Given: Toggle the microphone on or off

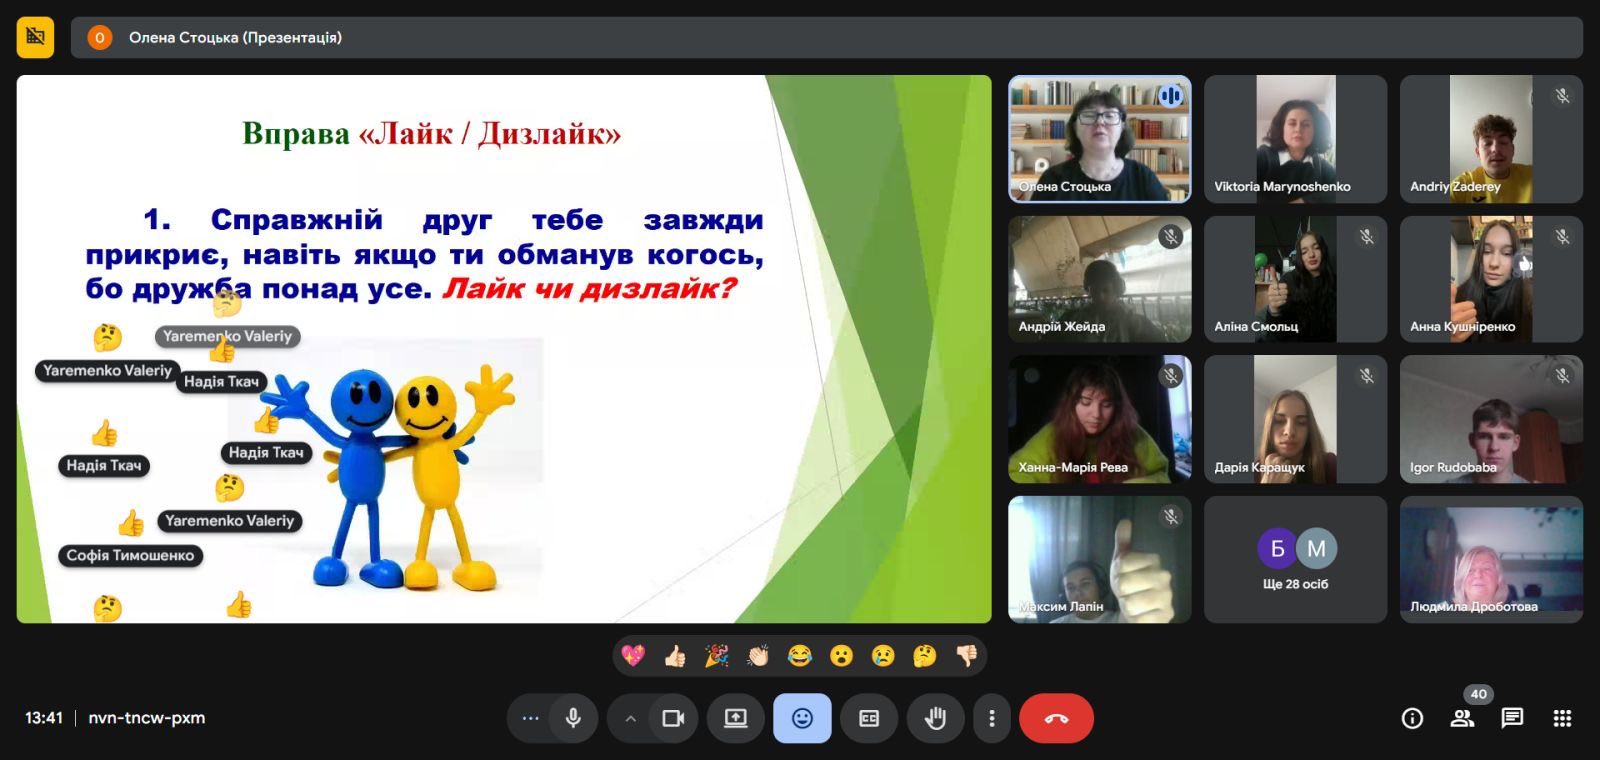Looking at the screenshot, I should (573, 718).
